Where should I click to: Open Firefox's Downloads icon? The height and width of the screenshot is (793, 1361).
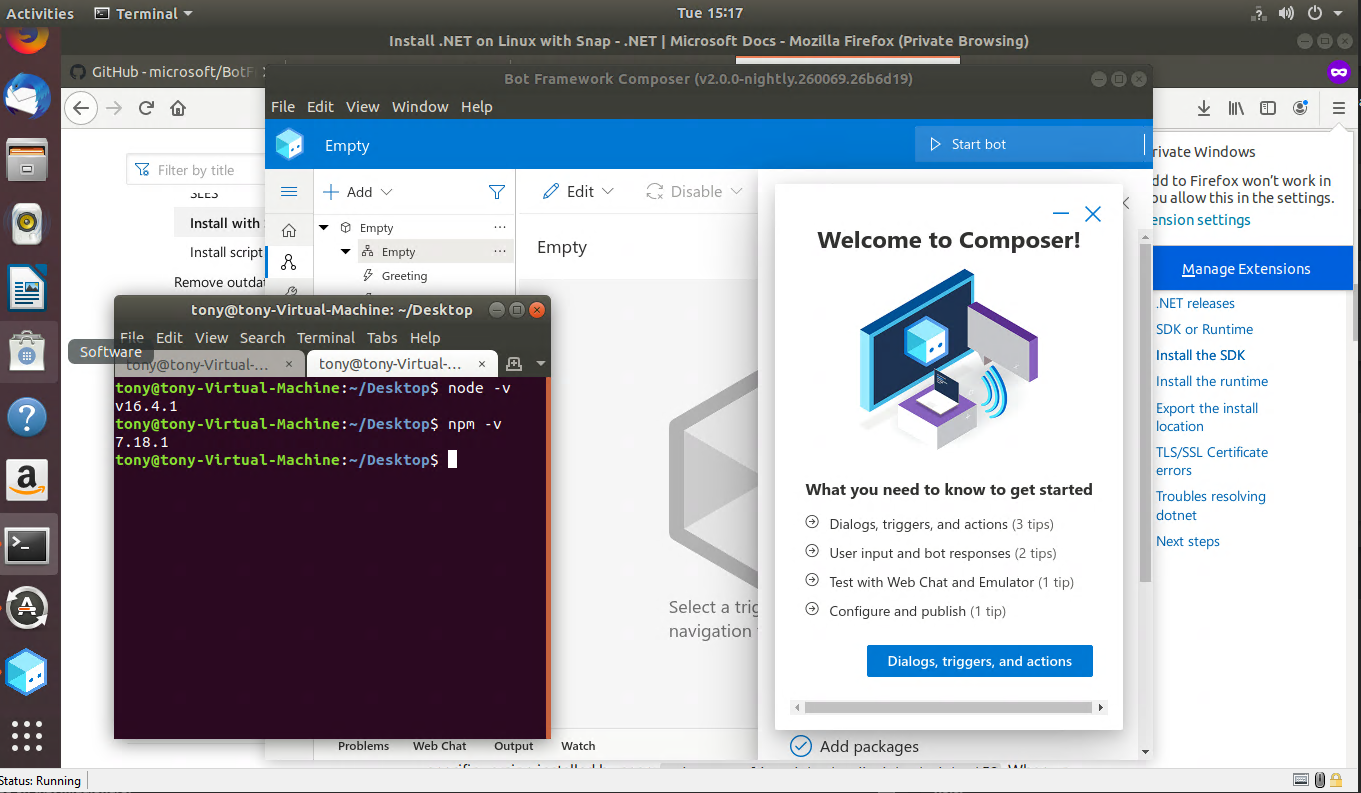pyautogui.click(x=1202, y=107)
